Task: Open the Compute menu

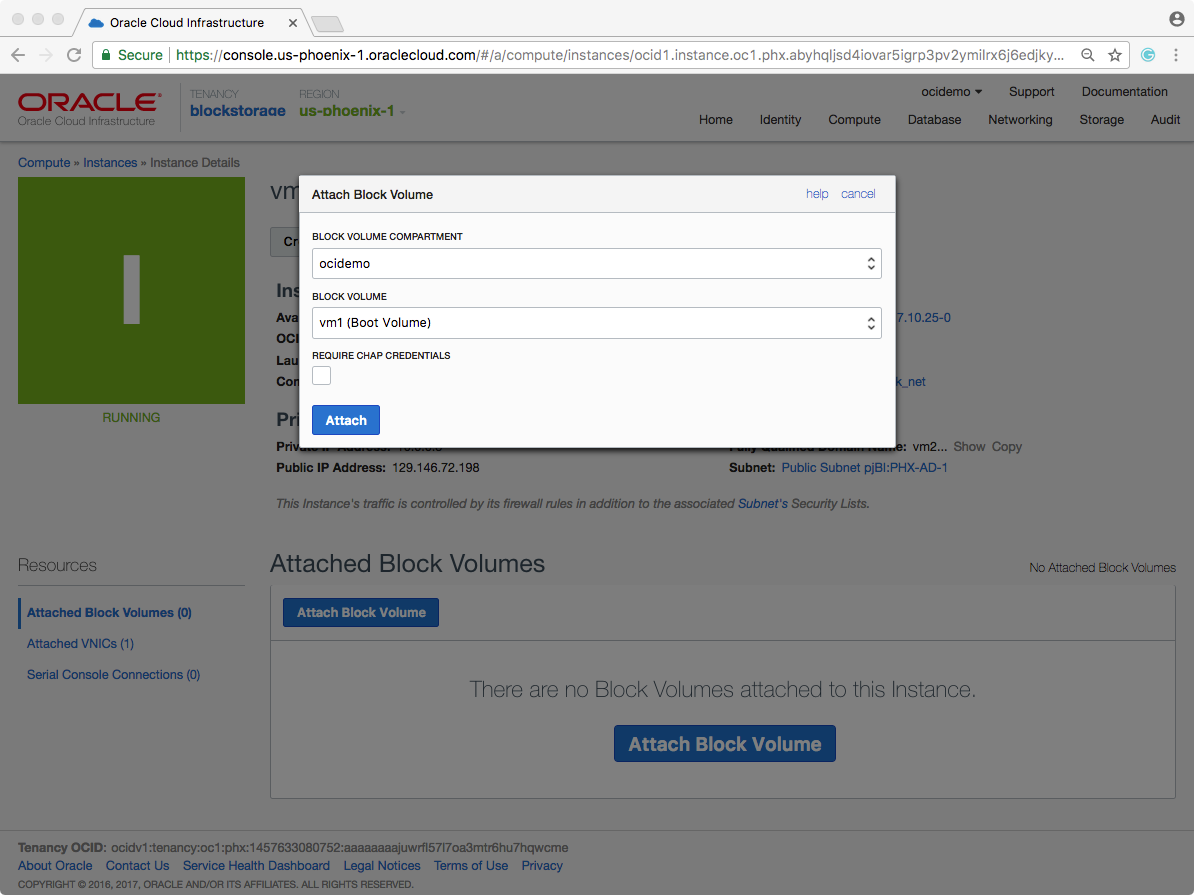Action: 854,120
